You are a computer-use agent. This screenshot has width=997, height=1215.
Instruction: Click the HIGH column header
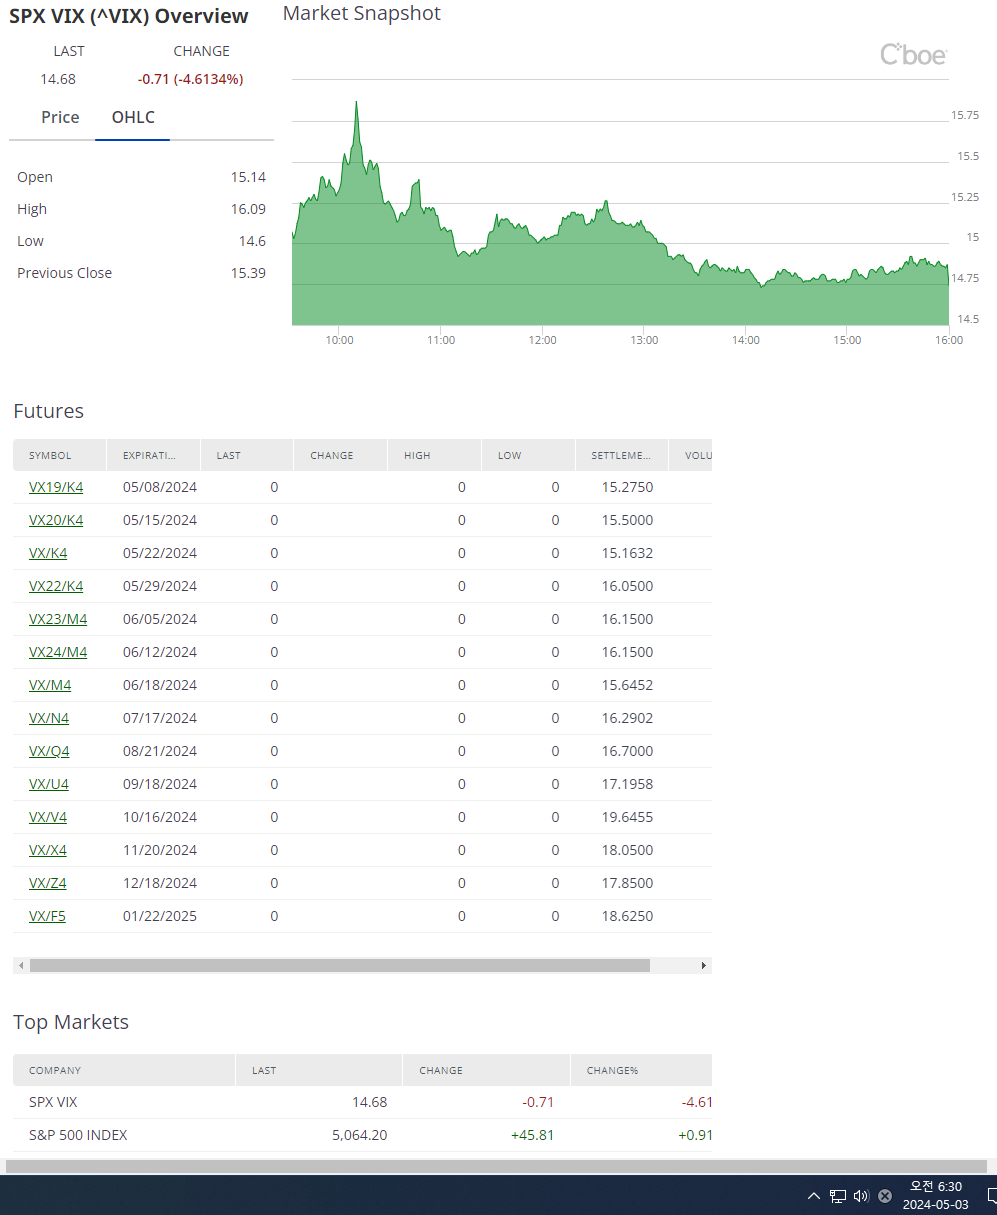435,455
